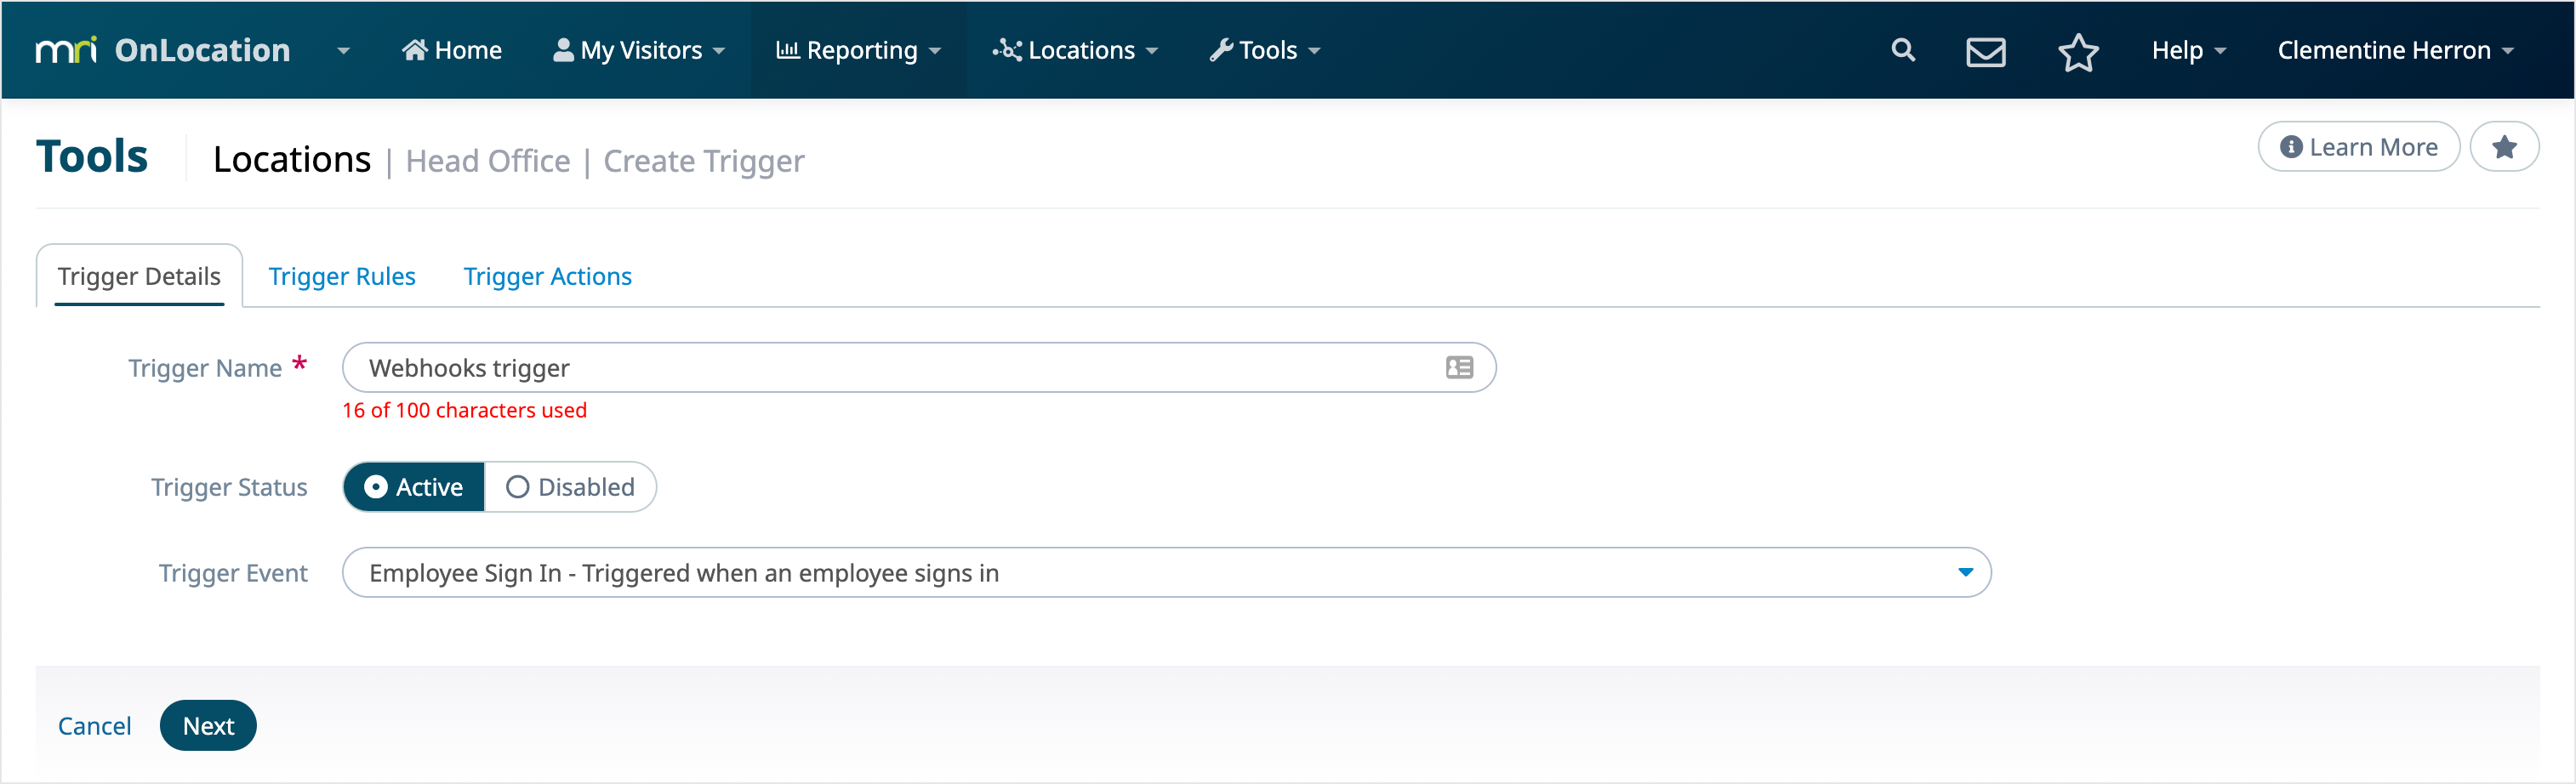Click the Next button

(208, 726)
